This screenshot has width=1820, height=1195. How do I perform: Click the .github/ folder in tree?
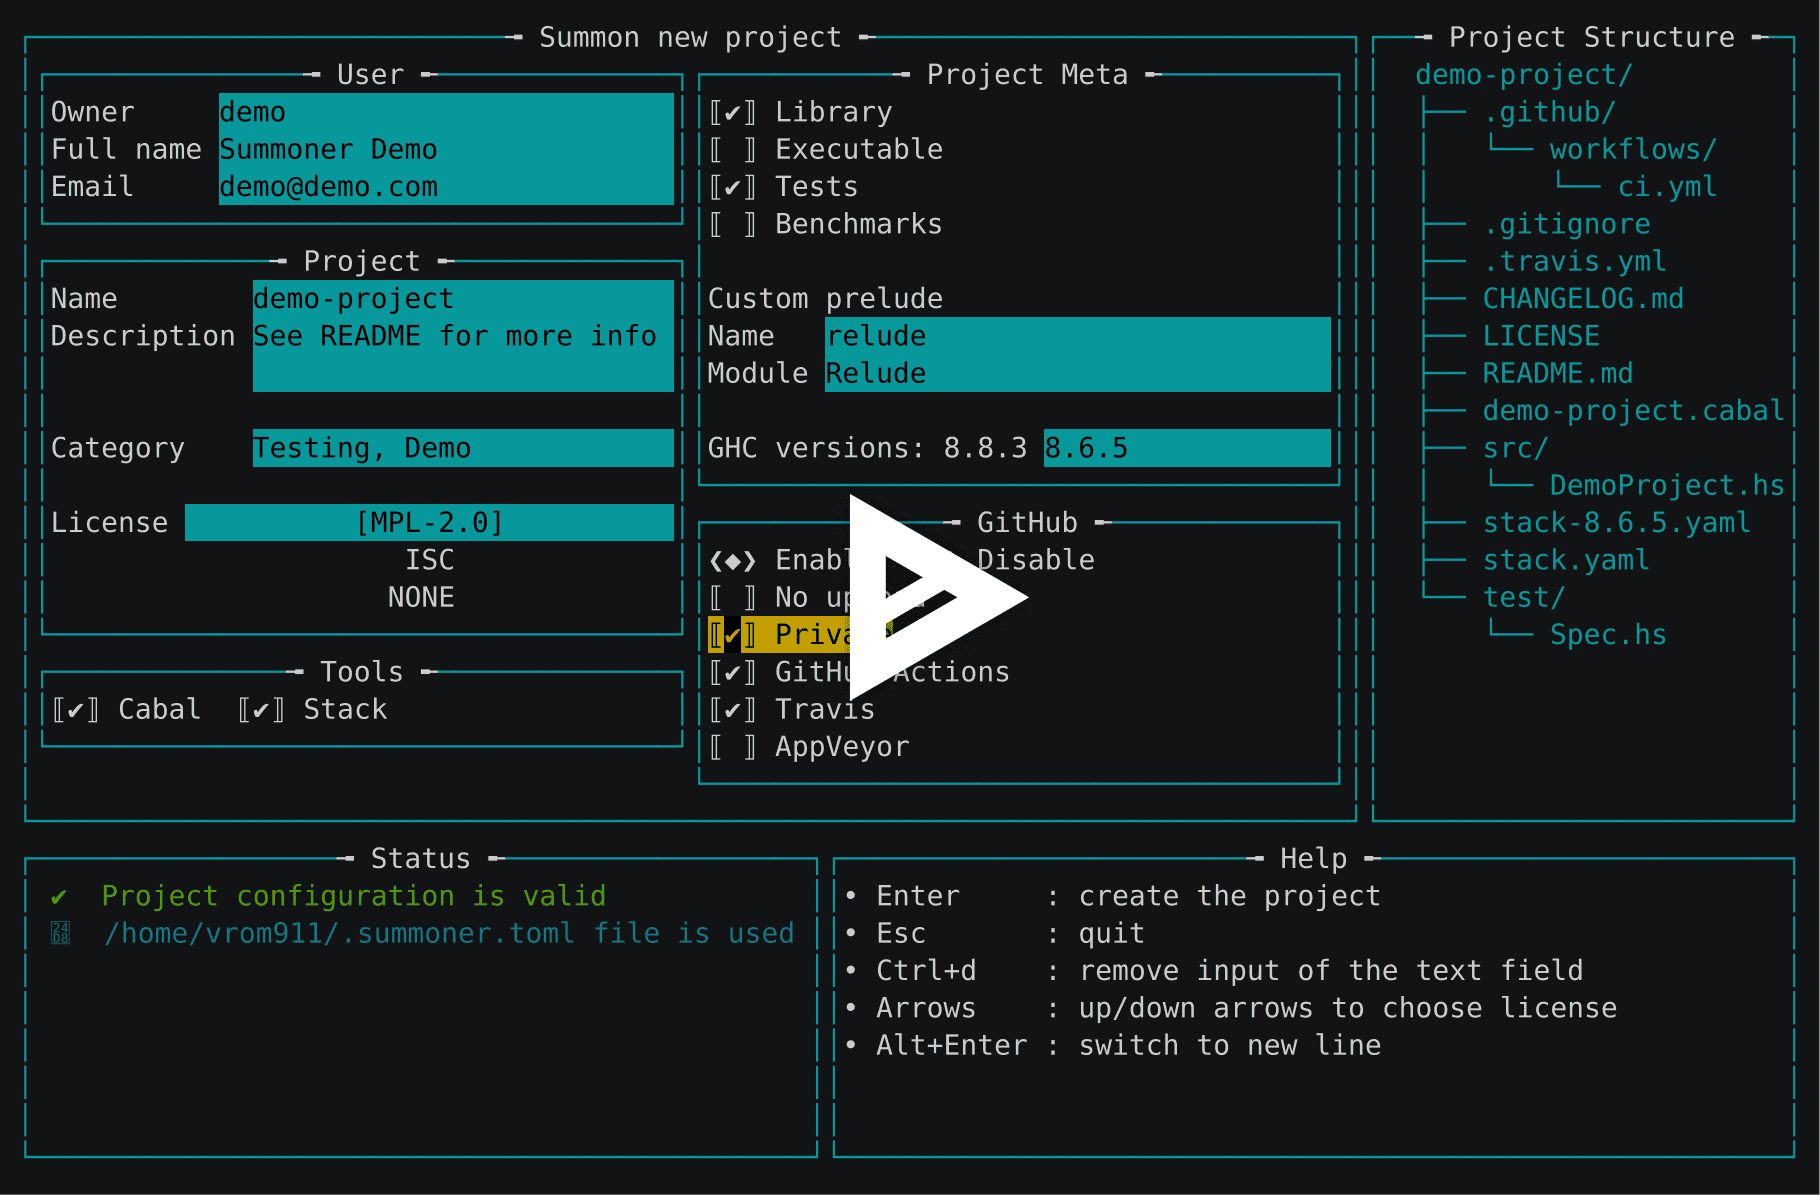click(x=1549, y=112)
